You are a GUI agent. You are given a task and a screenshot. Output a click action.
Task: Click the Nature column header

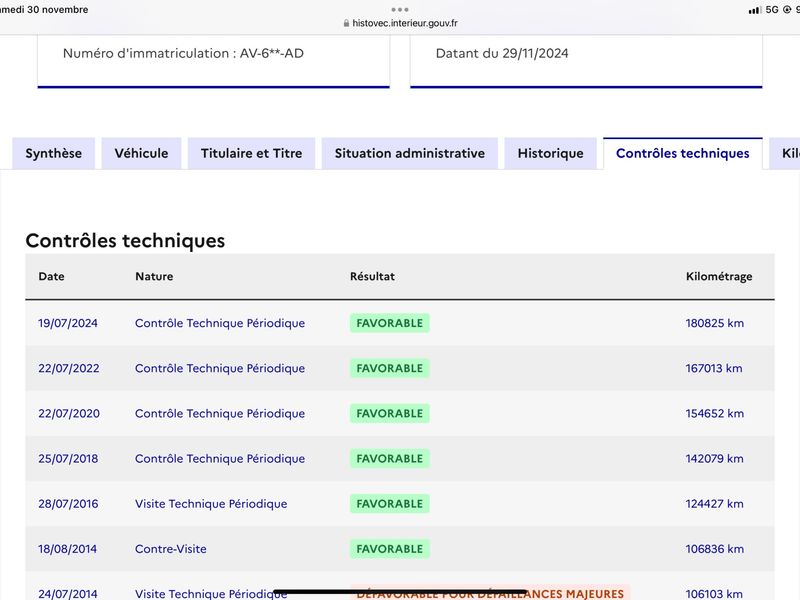pos(154,277)
